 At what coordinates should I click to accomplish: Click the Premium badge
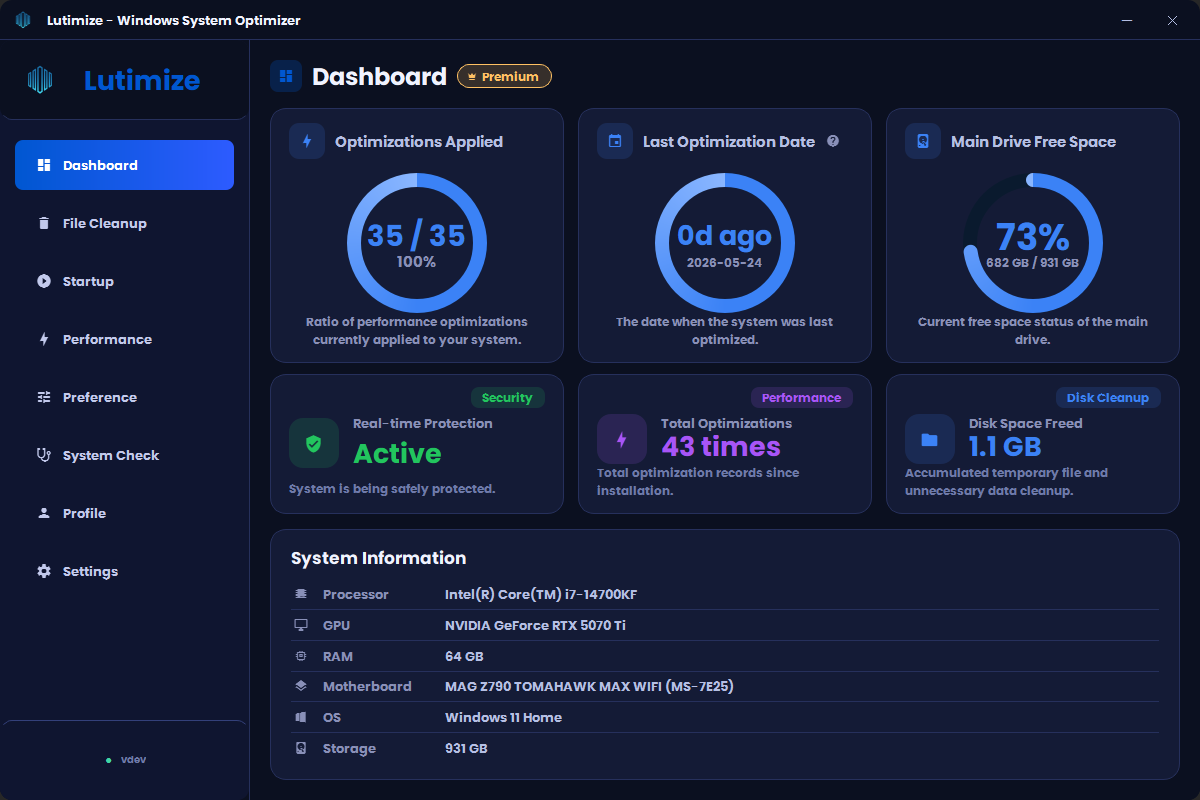click(x=504, y=76)
